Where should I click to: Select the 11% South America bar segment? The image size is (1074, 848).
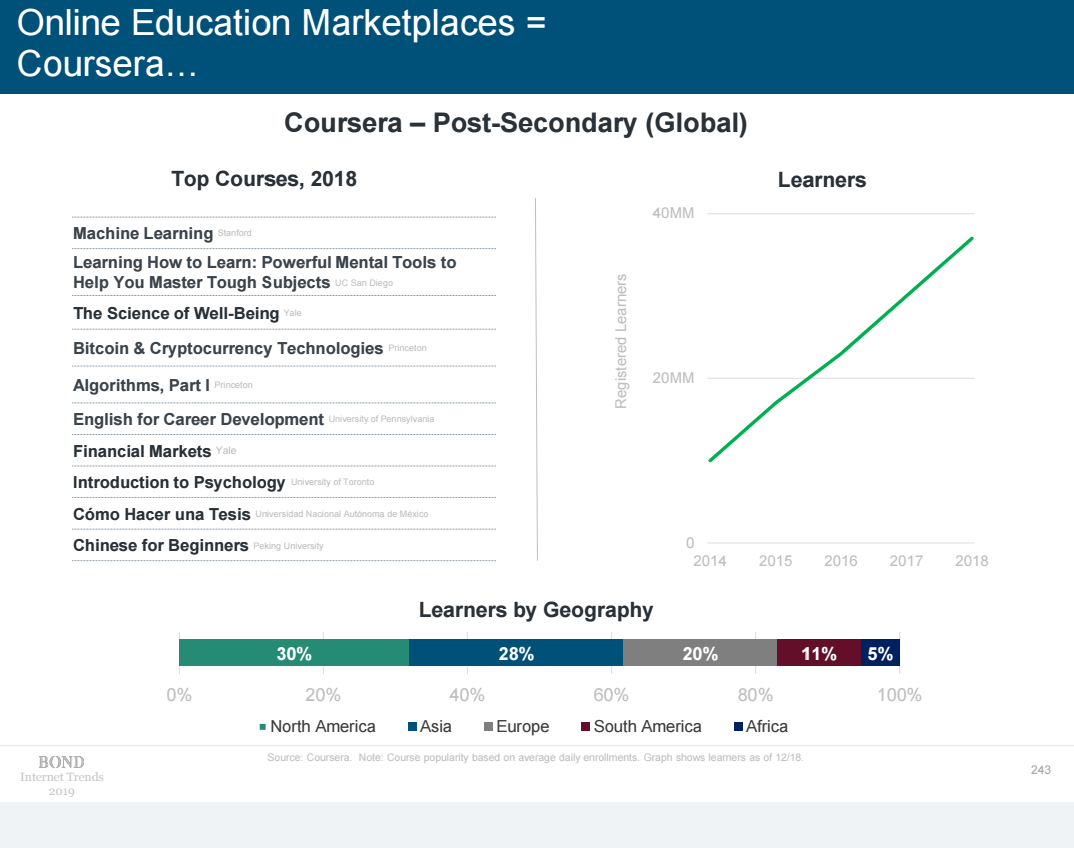[x=819, y=653]
